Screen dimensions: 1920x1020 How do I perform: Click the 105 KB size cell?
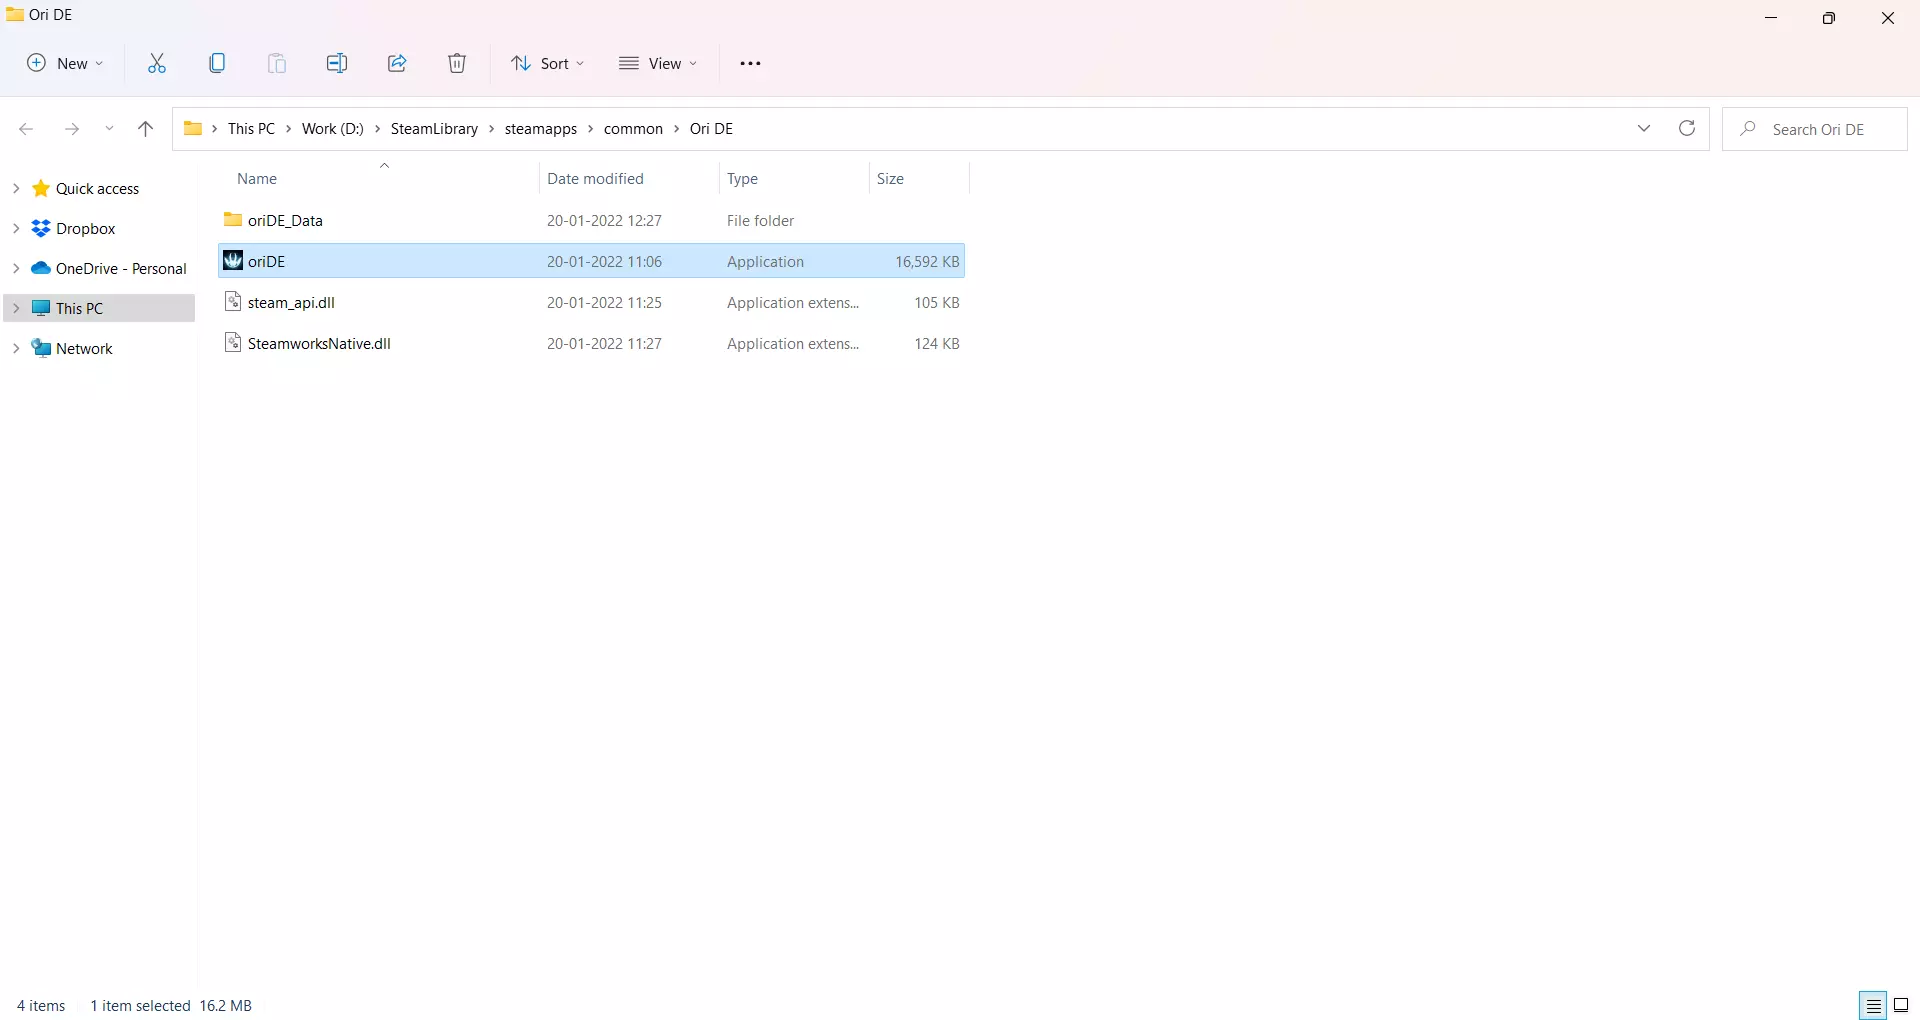937,303
